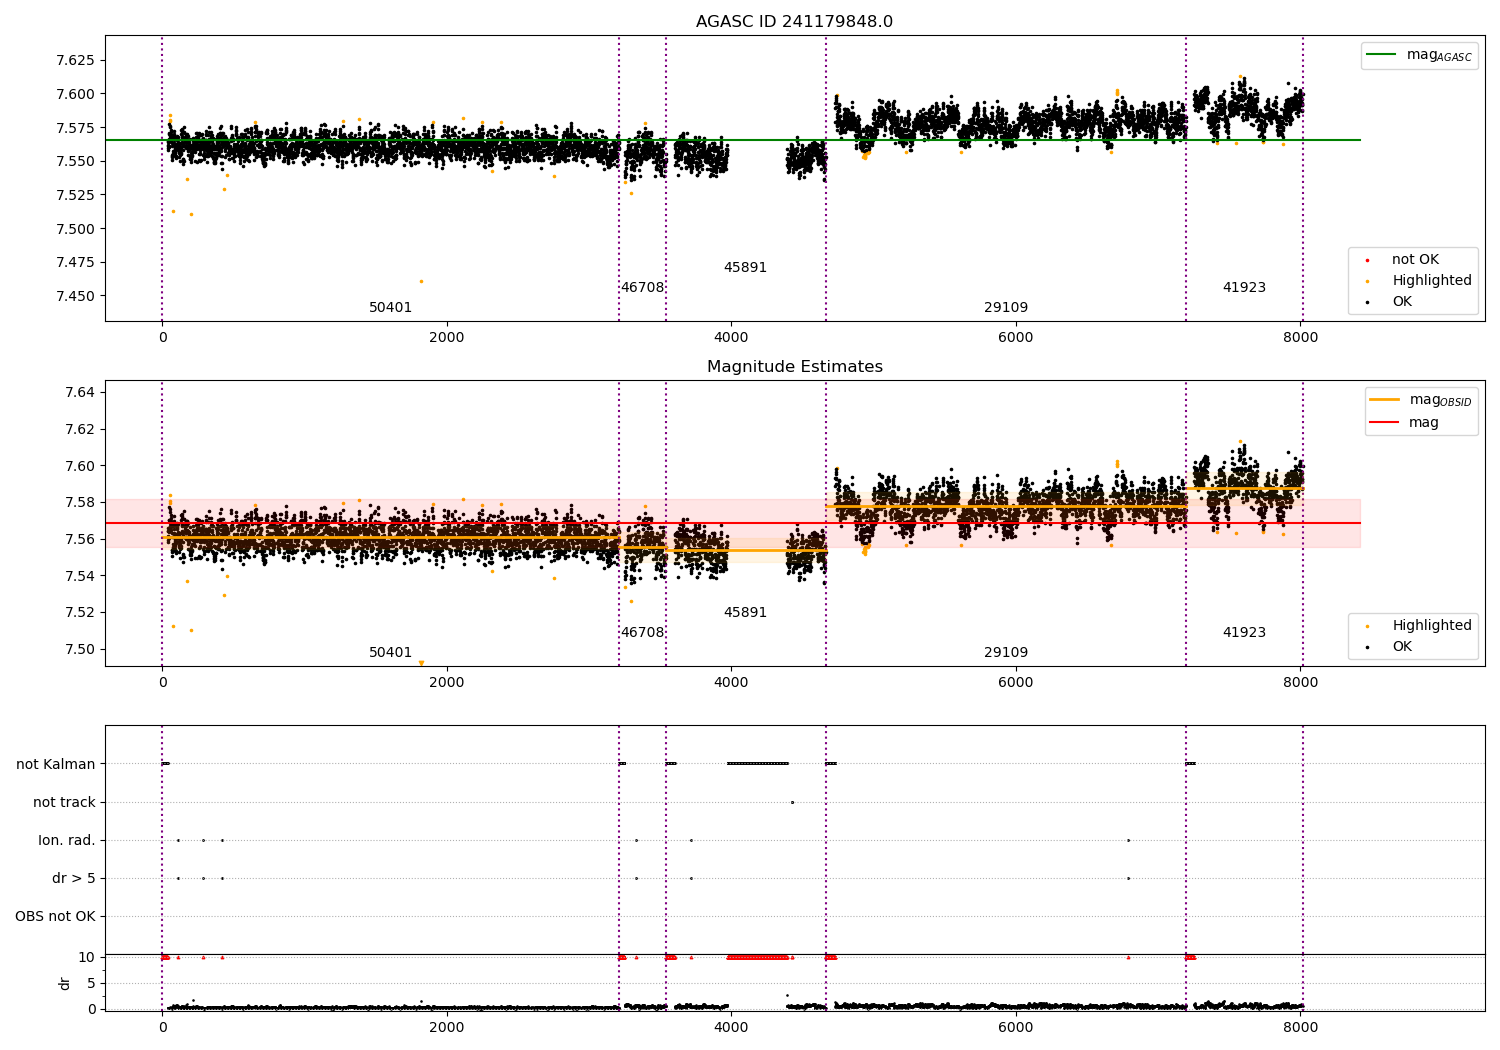1500x1050 pixels.
Task: Click the 'not track' axis label
Action: [64, 803]
